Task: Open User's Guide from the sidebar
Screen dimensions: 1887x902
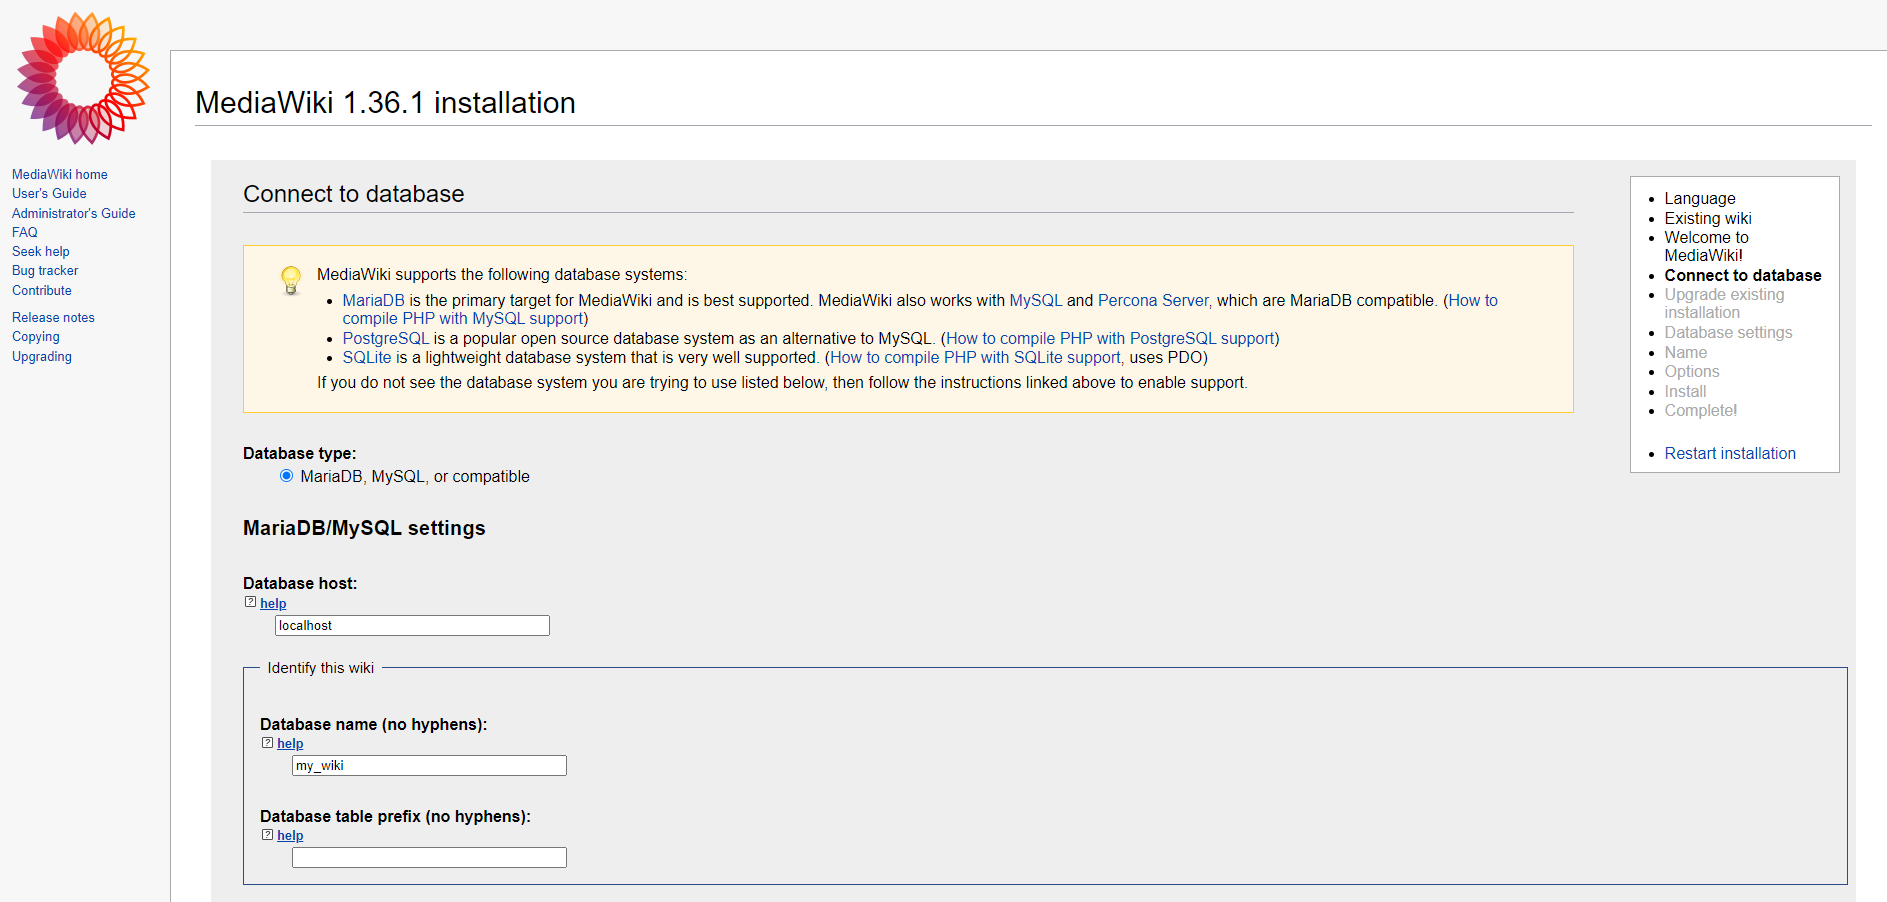Action: pos(49,193)
